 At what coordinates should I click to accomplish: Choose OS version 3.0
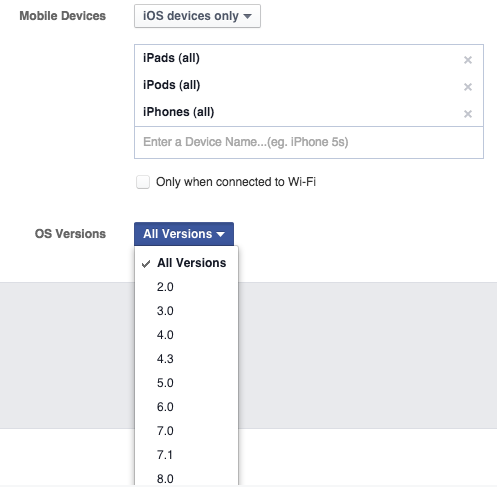[x=187, y=311]
